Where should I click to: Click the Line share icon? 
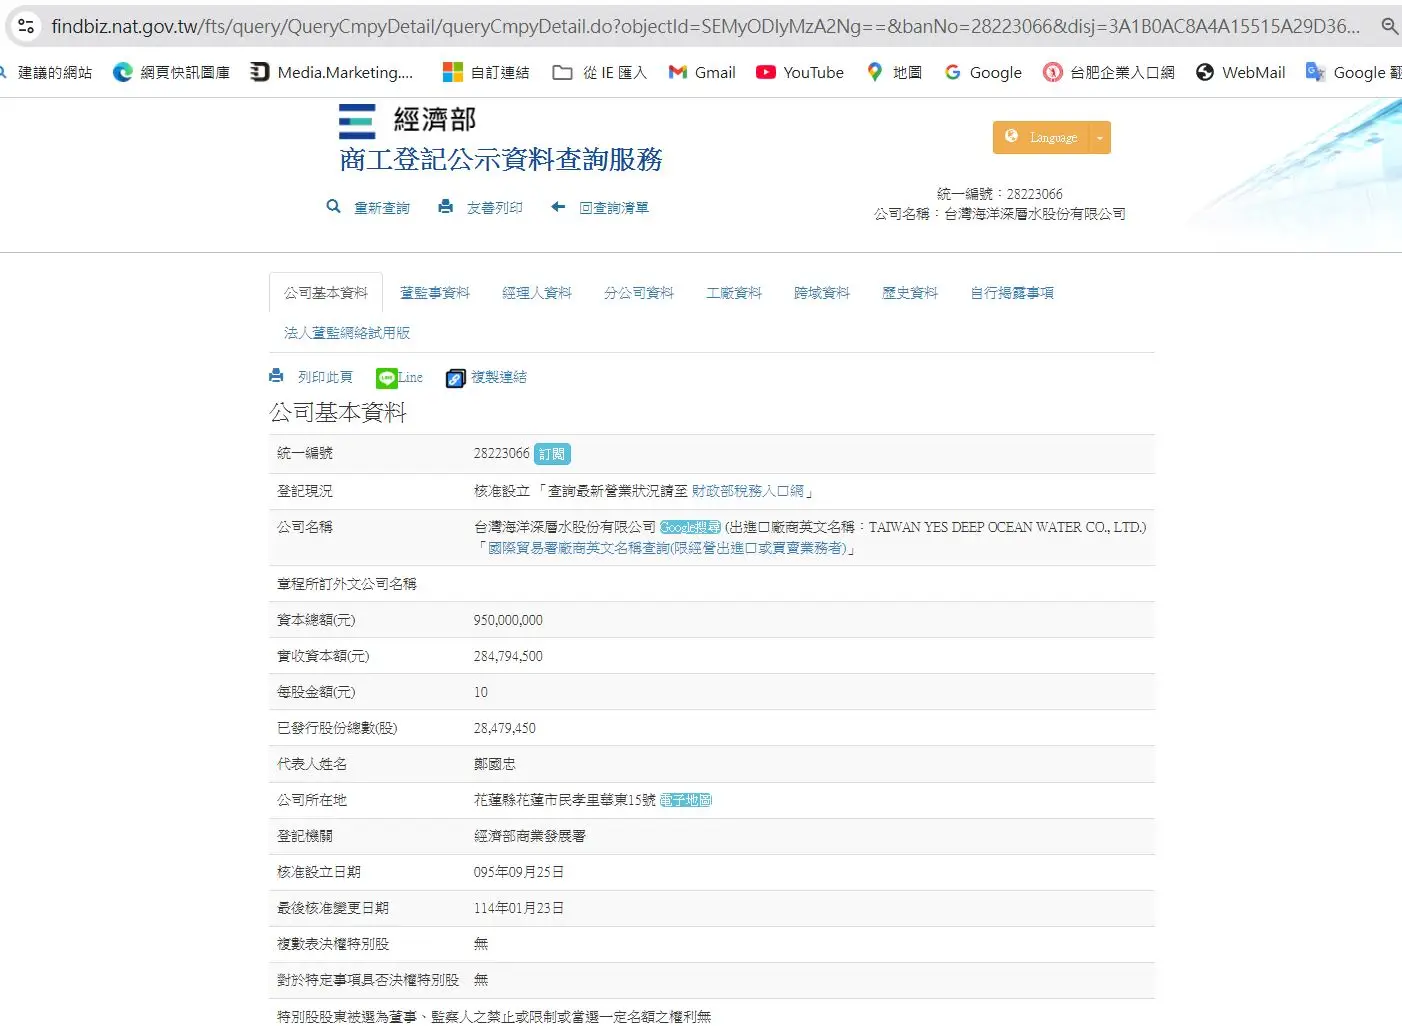point(387,378)
